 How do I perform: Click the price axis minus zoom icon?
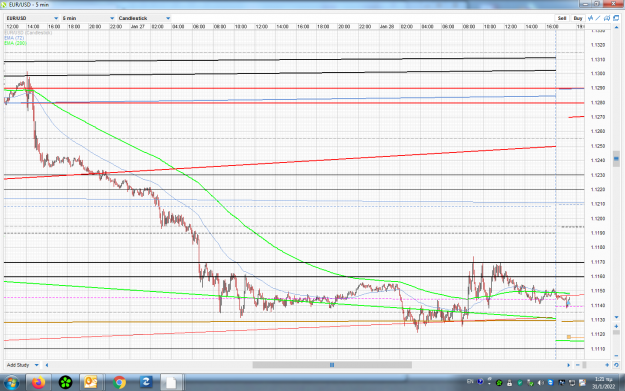pos(616,355)
